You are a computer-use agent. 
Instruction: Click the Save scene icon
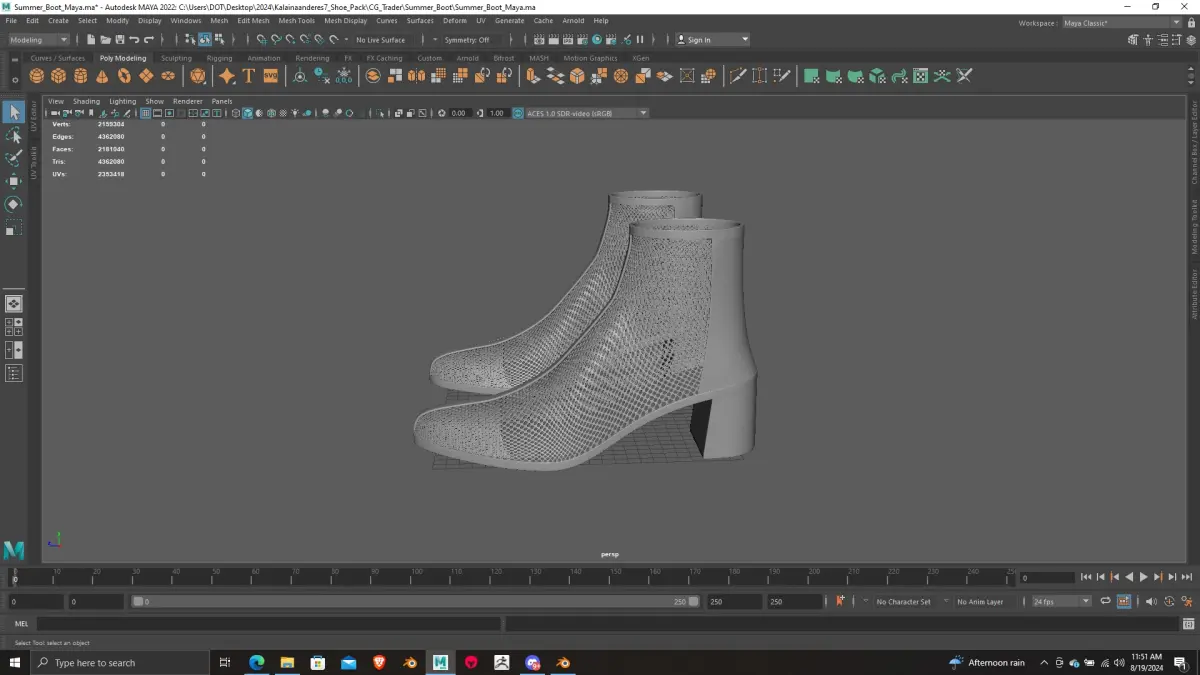119,40
